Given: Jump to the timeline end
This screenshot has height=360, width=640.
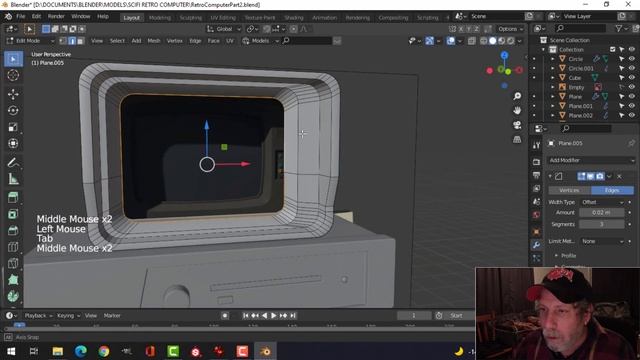Looking at the screenshot, I should coord(293,316).
